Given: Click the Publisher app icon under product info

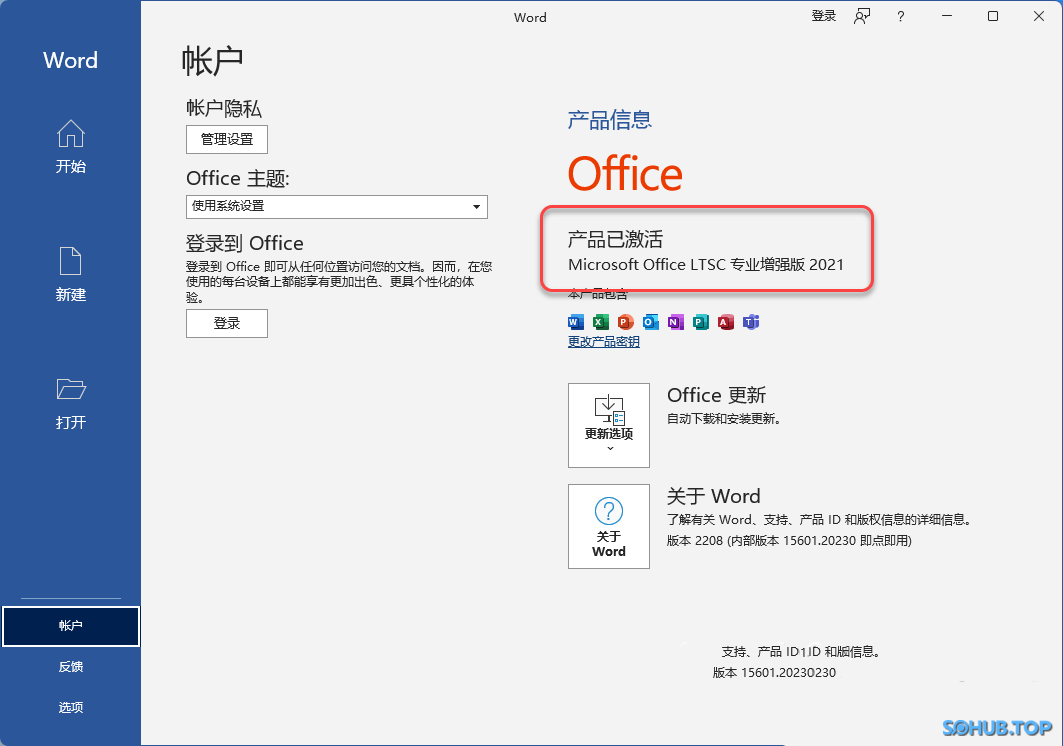Looking at the screenshot, I should click(x=701, y=322).
